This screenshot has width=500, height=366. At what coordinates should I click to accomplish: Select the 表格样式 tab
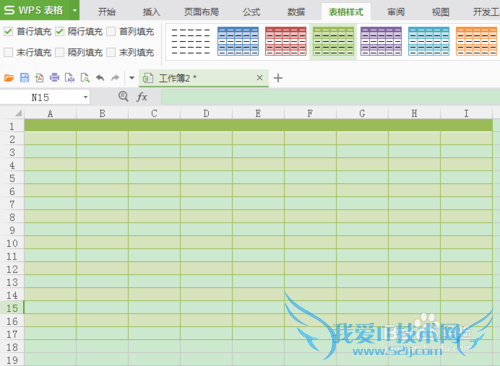[x=346, y=12]
